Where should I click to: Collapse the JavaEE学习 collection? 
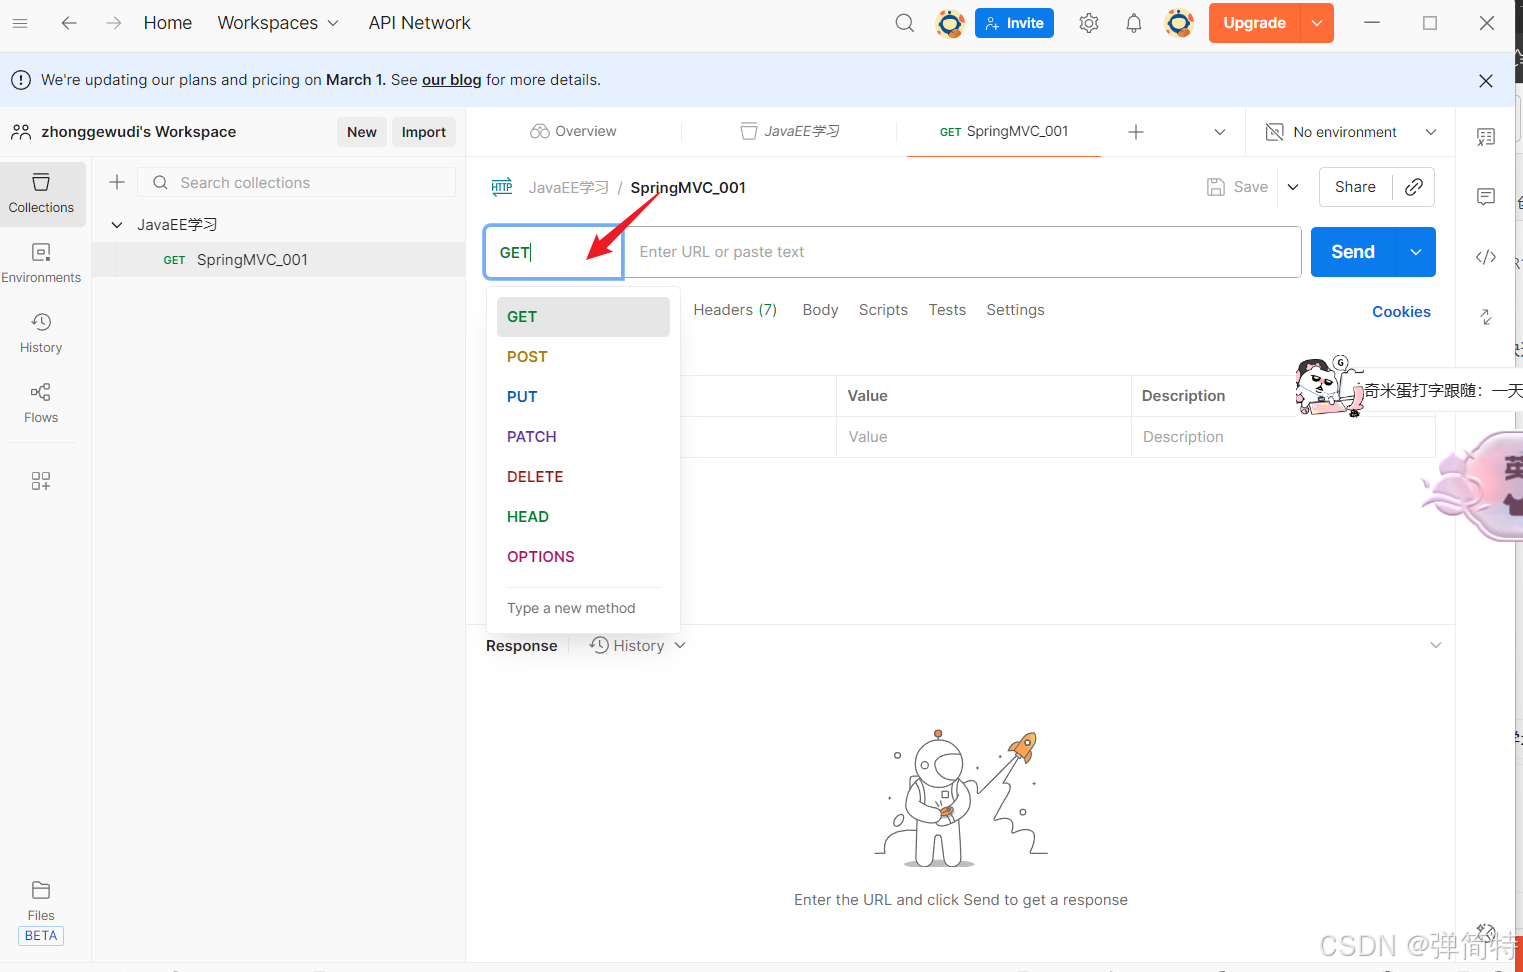117,225
